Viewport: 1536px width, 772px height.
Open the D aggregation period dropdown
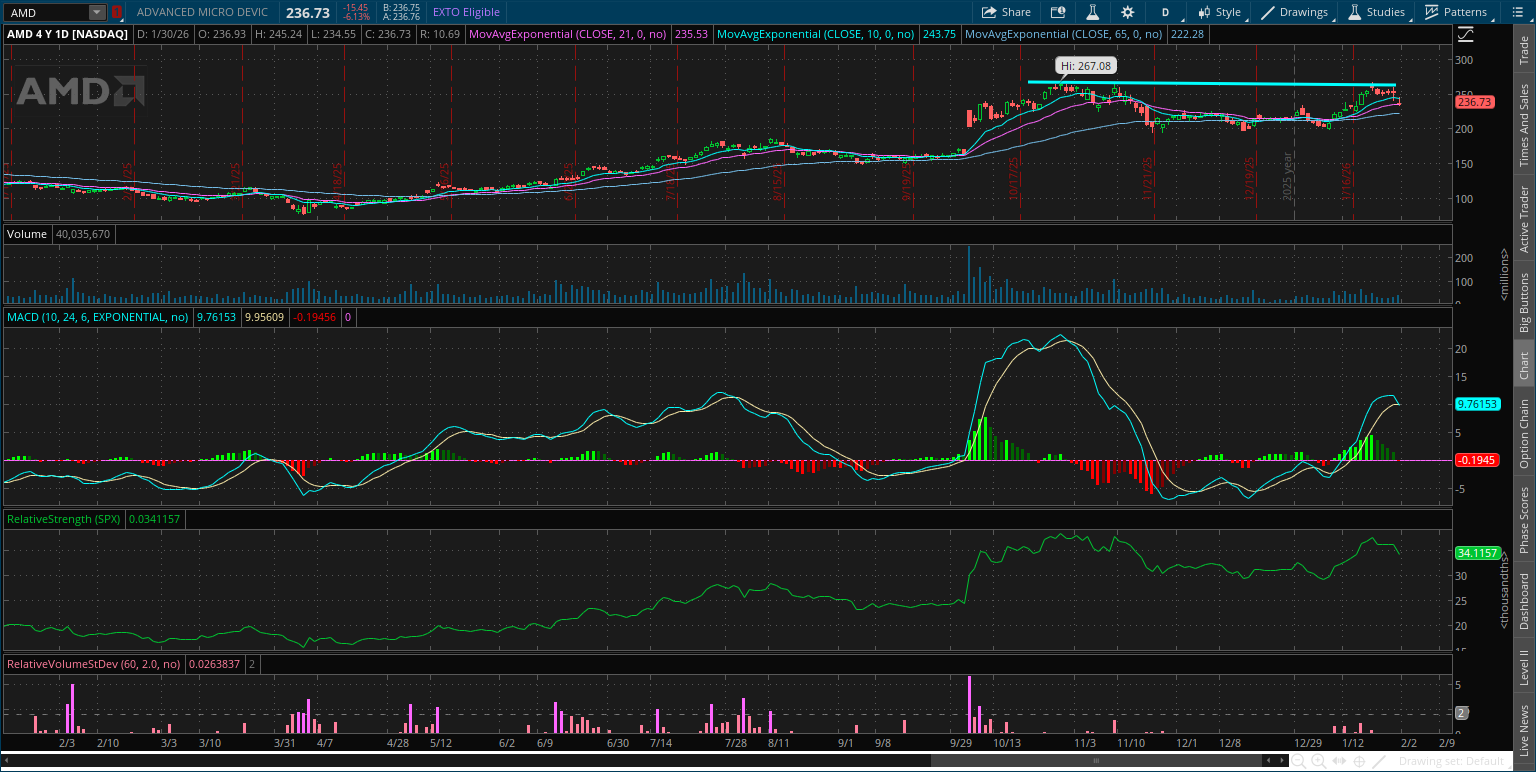tap(1165, 12)
